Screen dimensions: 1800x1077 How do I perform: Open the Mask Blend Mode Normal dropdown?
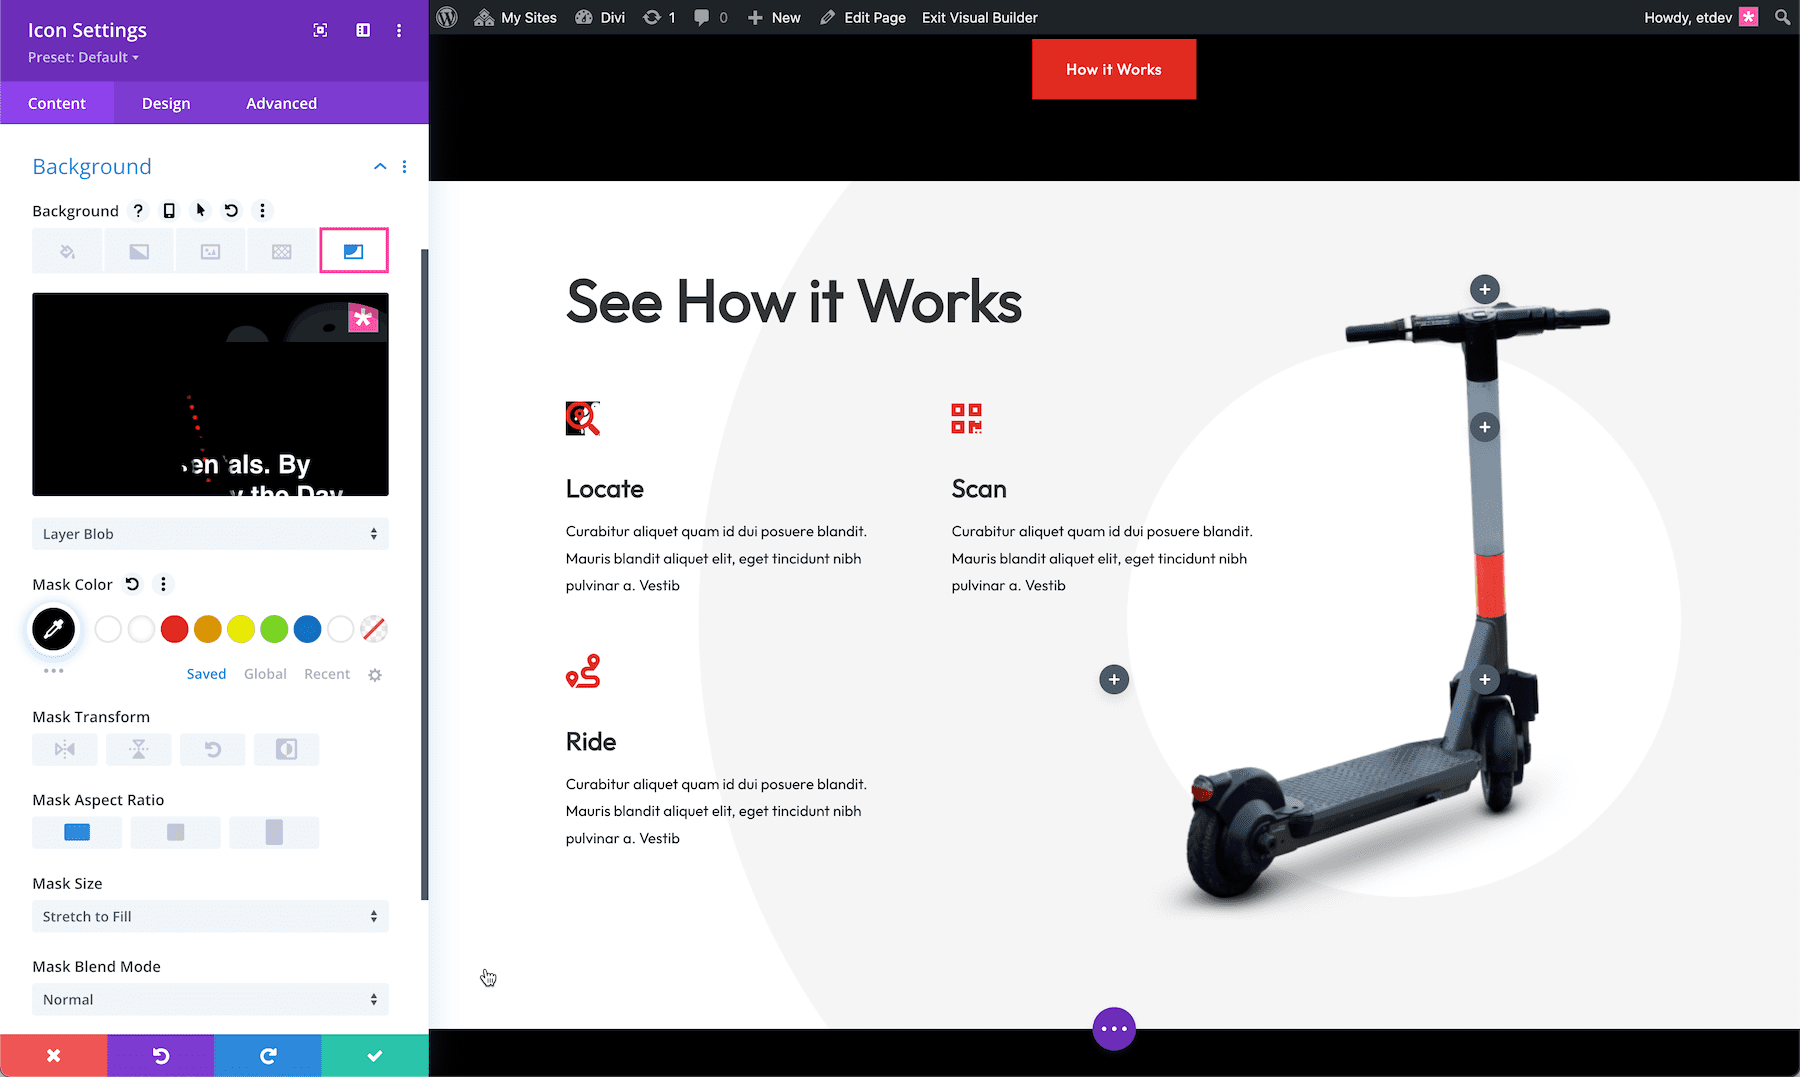(210, 999)
